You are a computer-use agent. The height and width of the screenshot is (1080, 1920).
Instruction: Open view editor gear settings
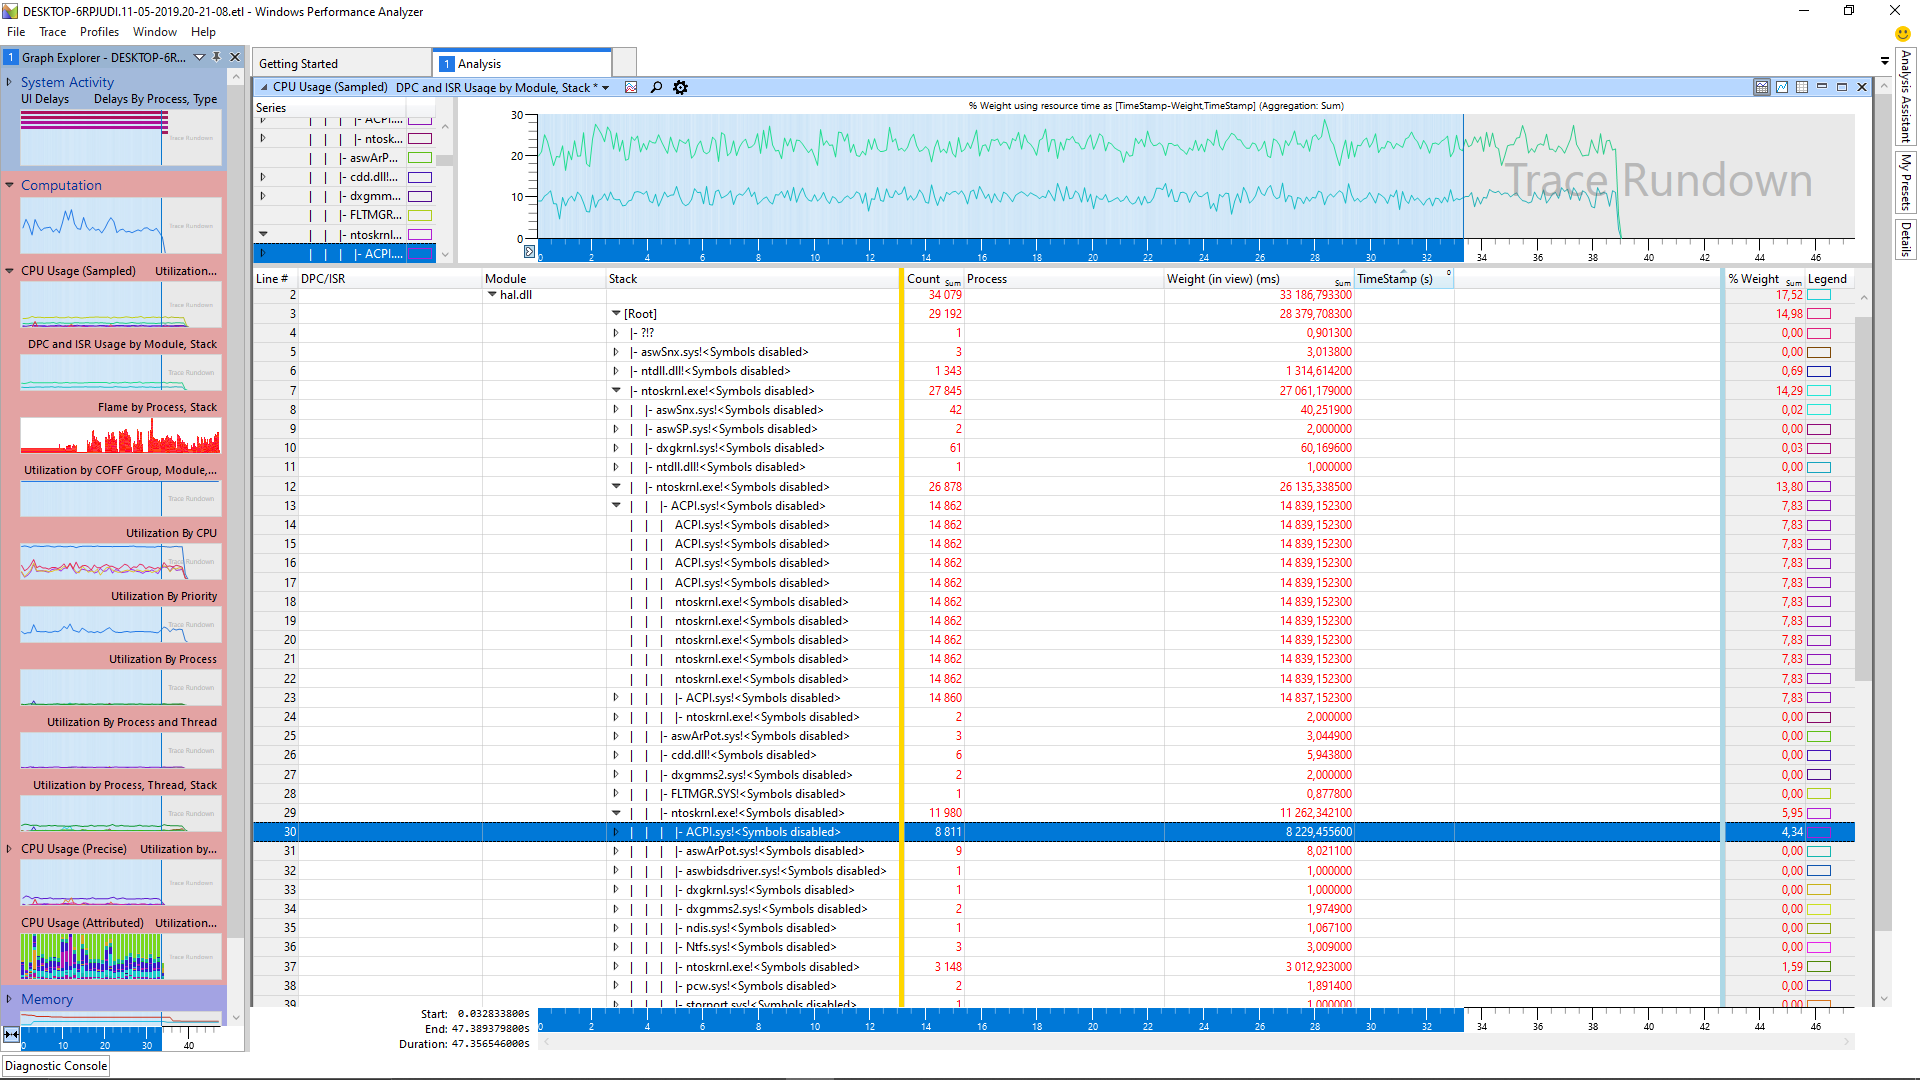click(681, 88)
